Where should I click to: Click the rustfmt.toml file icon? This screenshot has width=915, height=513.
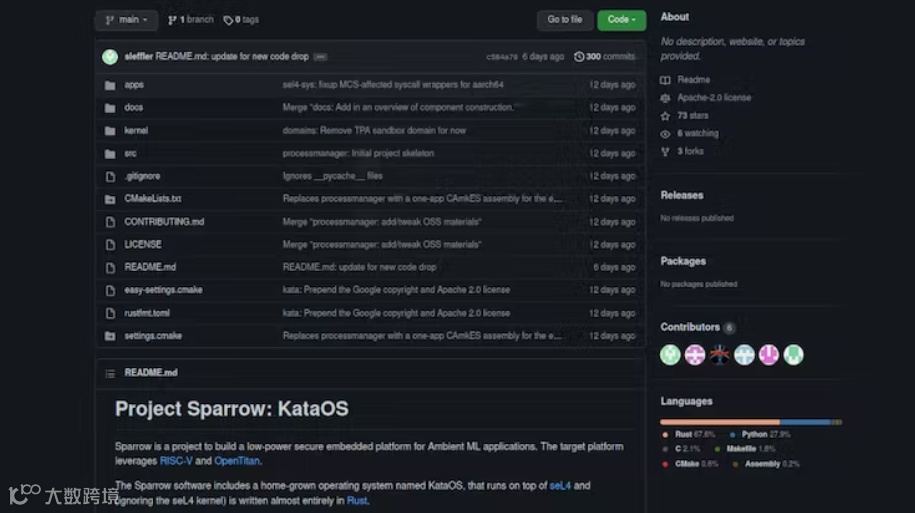[x=110, y=314]
